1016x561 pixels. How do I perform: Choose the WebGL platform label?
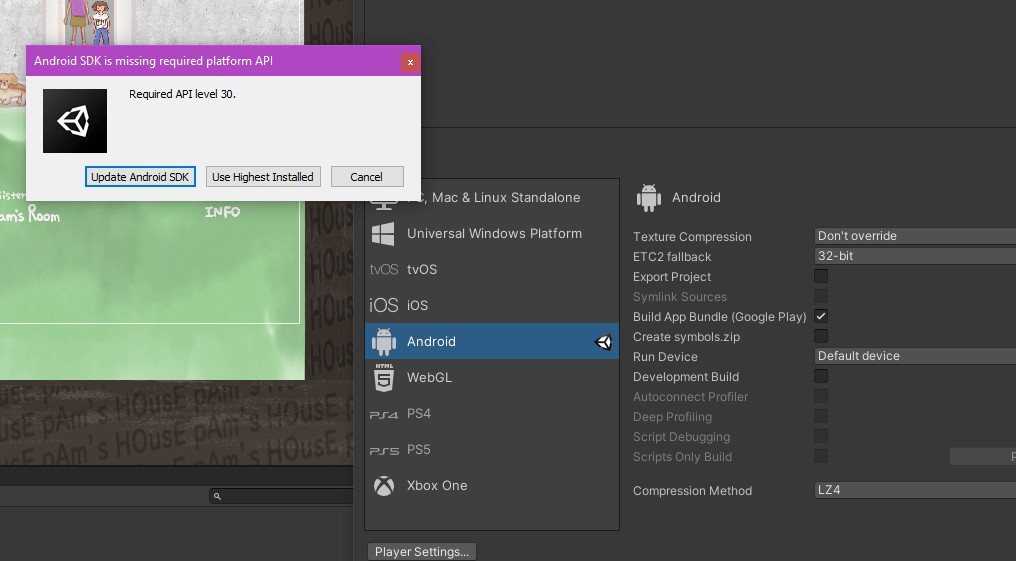point(429,377)
